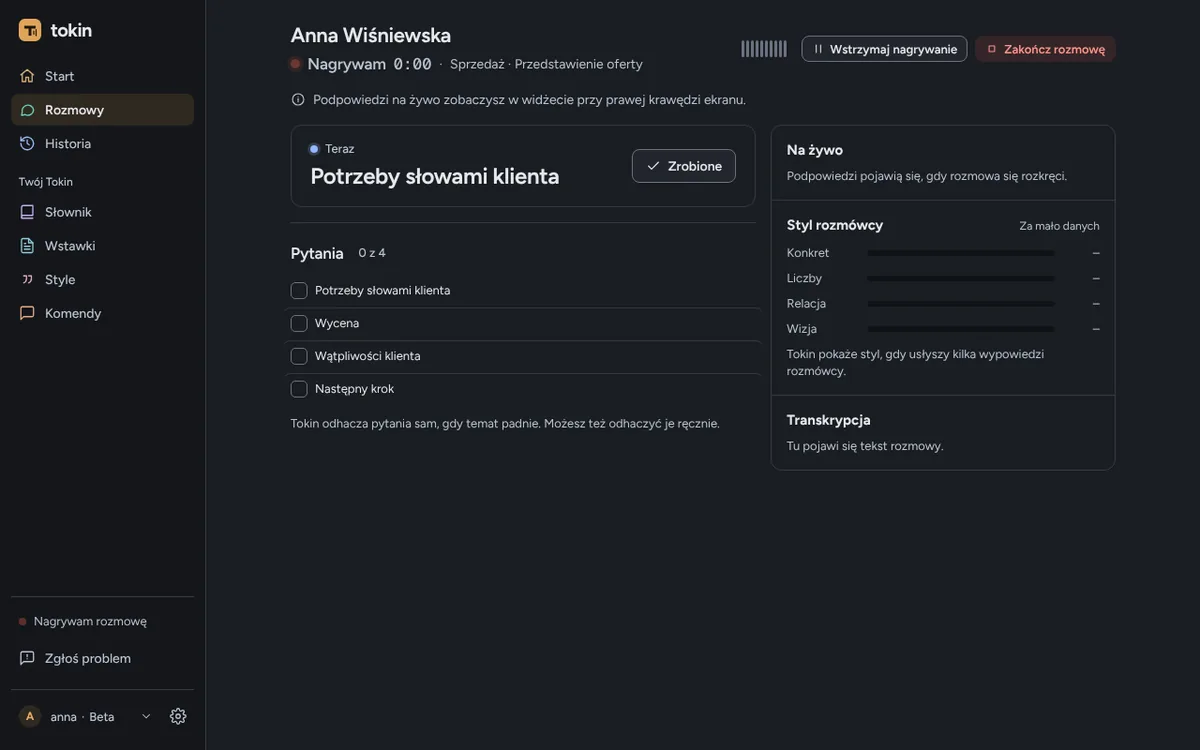Image resolution: width=1200 pixels, height=750 pixels.
Task: Click the Wstrzymaj nagrywanie button
Action: [884, 49]
